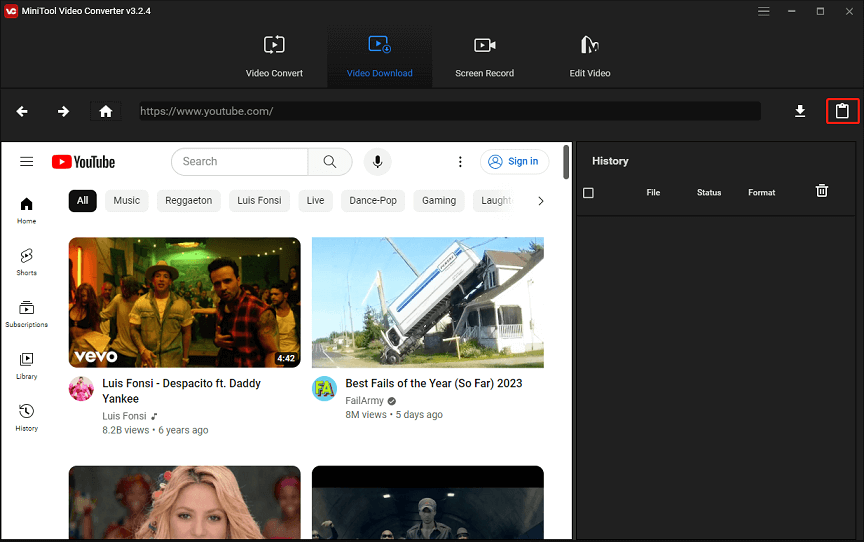Switch to the Video Download tab
Screen dimensions: 864x542
379,57
